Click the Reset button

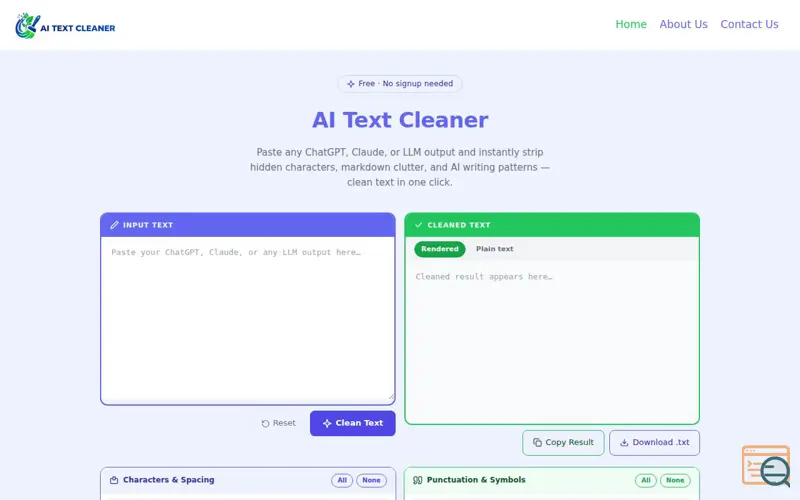(279, 423)
